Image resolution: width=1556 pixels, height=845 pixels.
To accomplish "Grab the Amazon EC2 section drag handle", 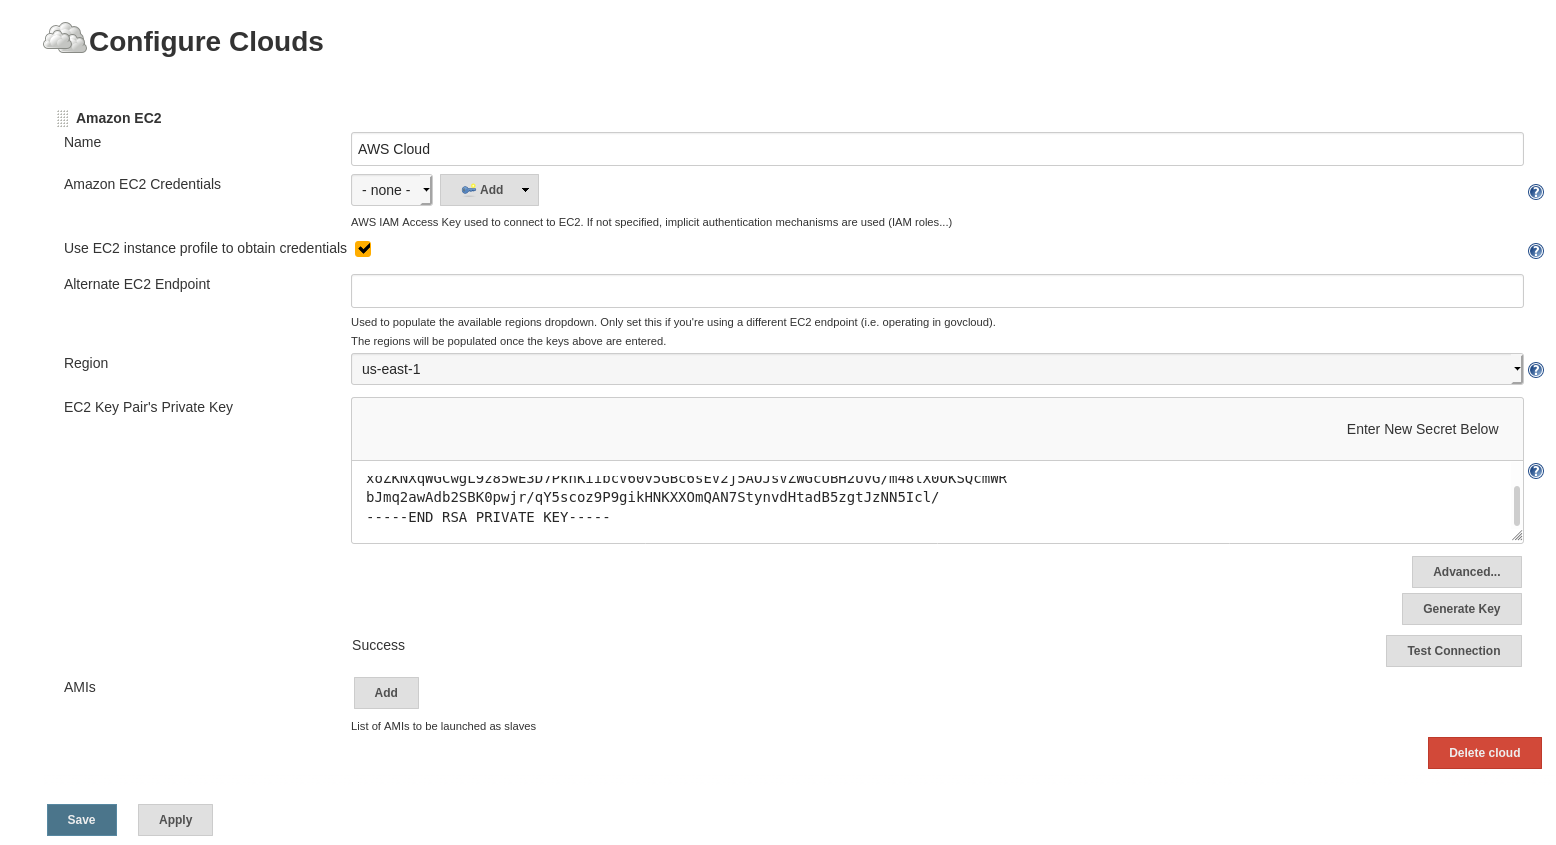I will coord(62,118).
